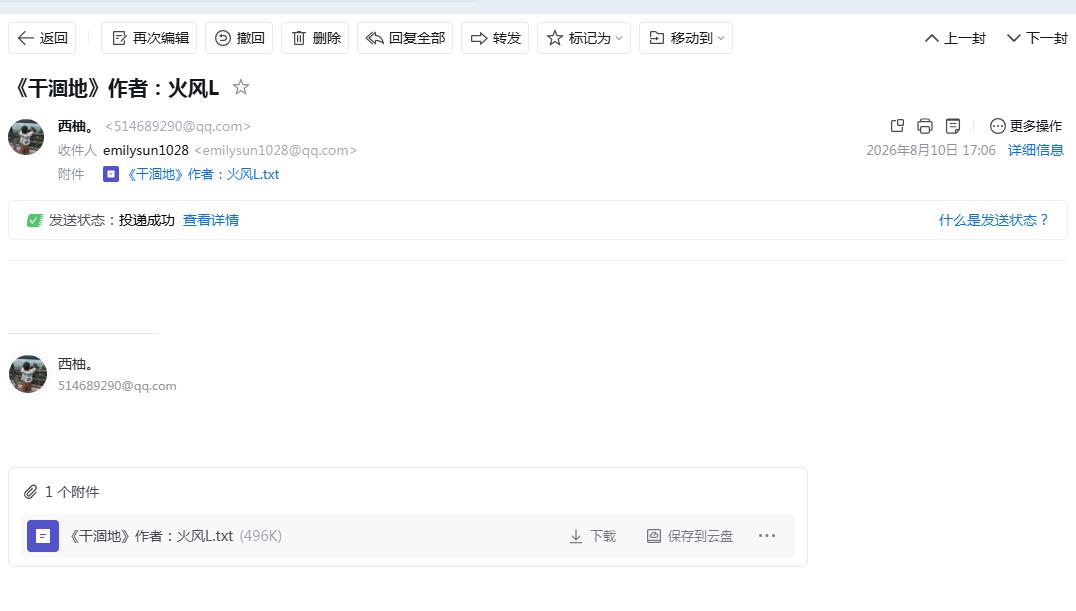Click the print icon in email header

[x=925, y=126]
